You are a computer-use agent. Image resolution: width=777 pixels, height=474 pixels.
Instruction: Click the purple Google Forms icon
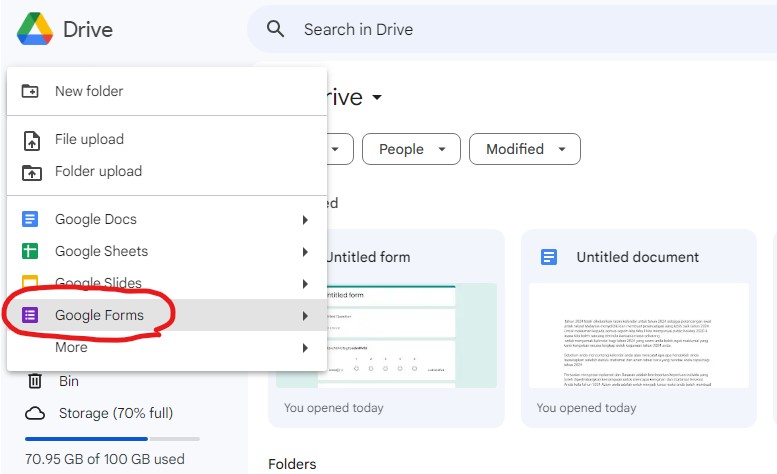pyautogui.click(x=31, y=316)
